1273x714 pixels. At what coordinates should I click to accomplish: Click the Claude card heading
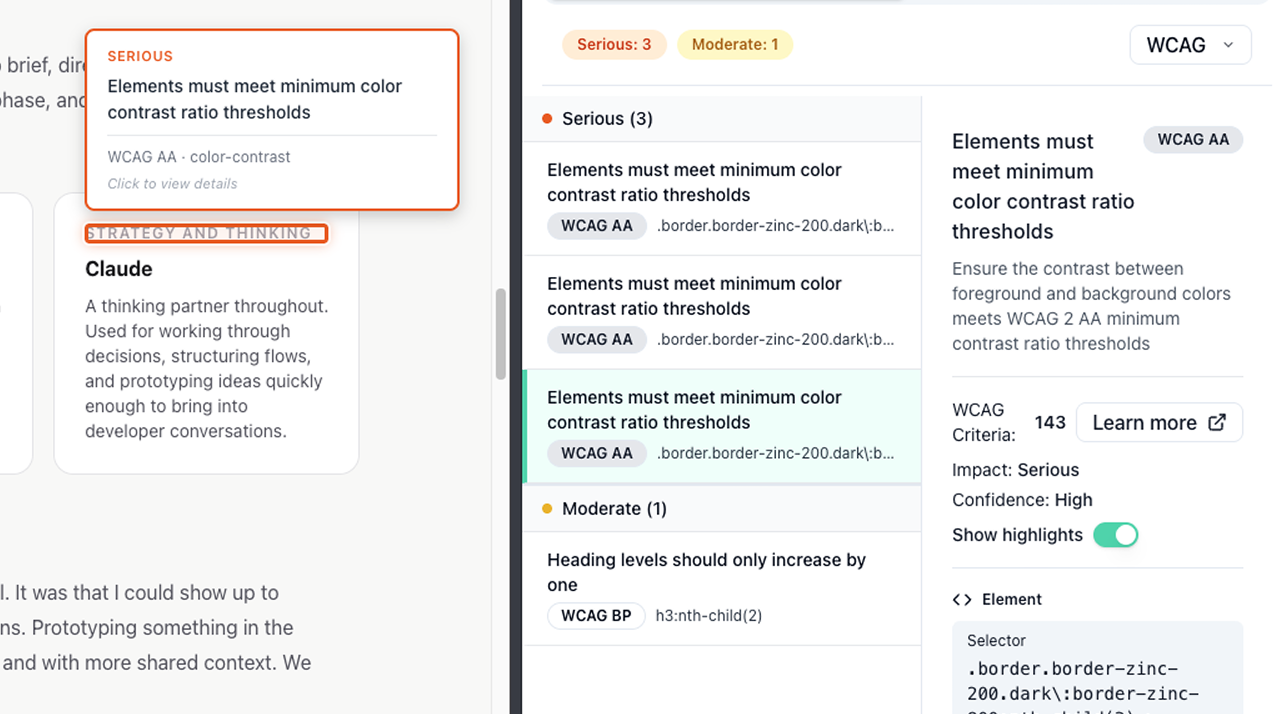point(119,269)
